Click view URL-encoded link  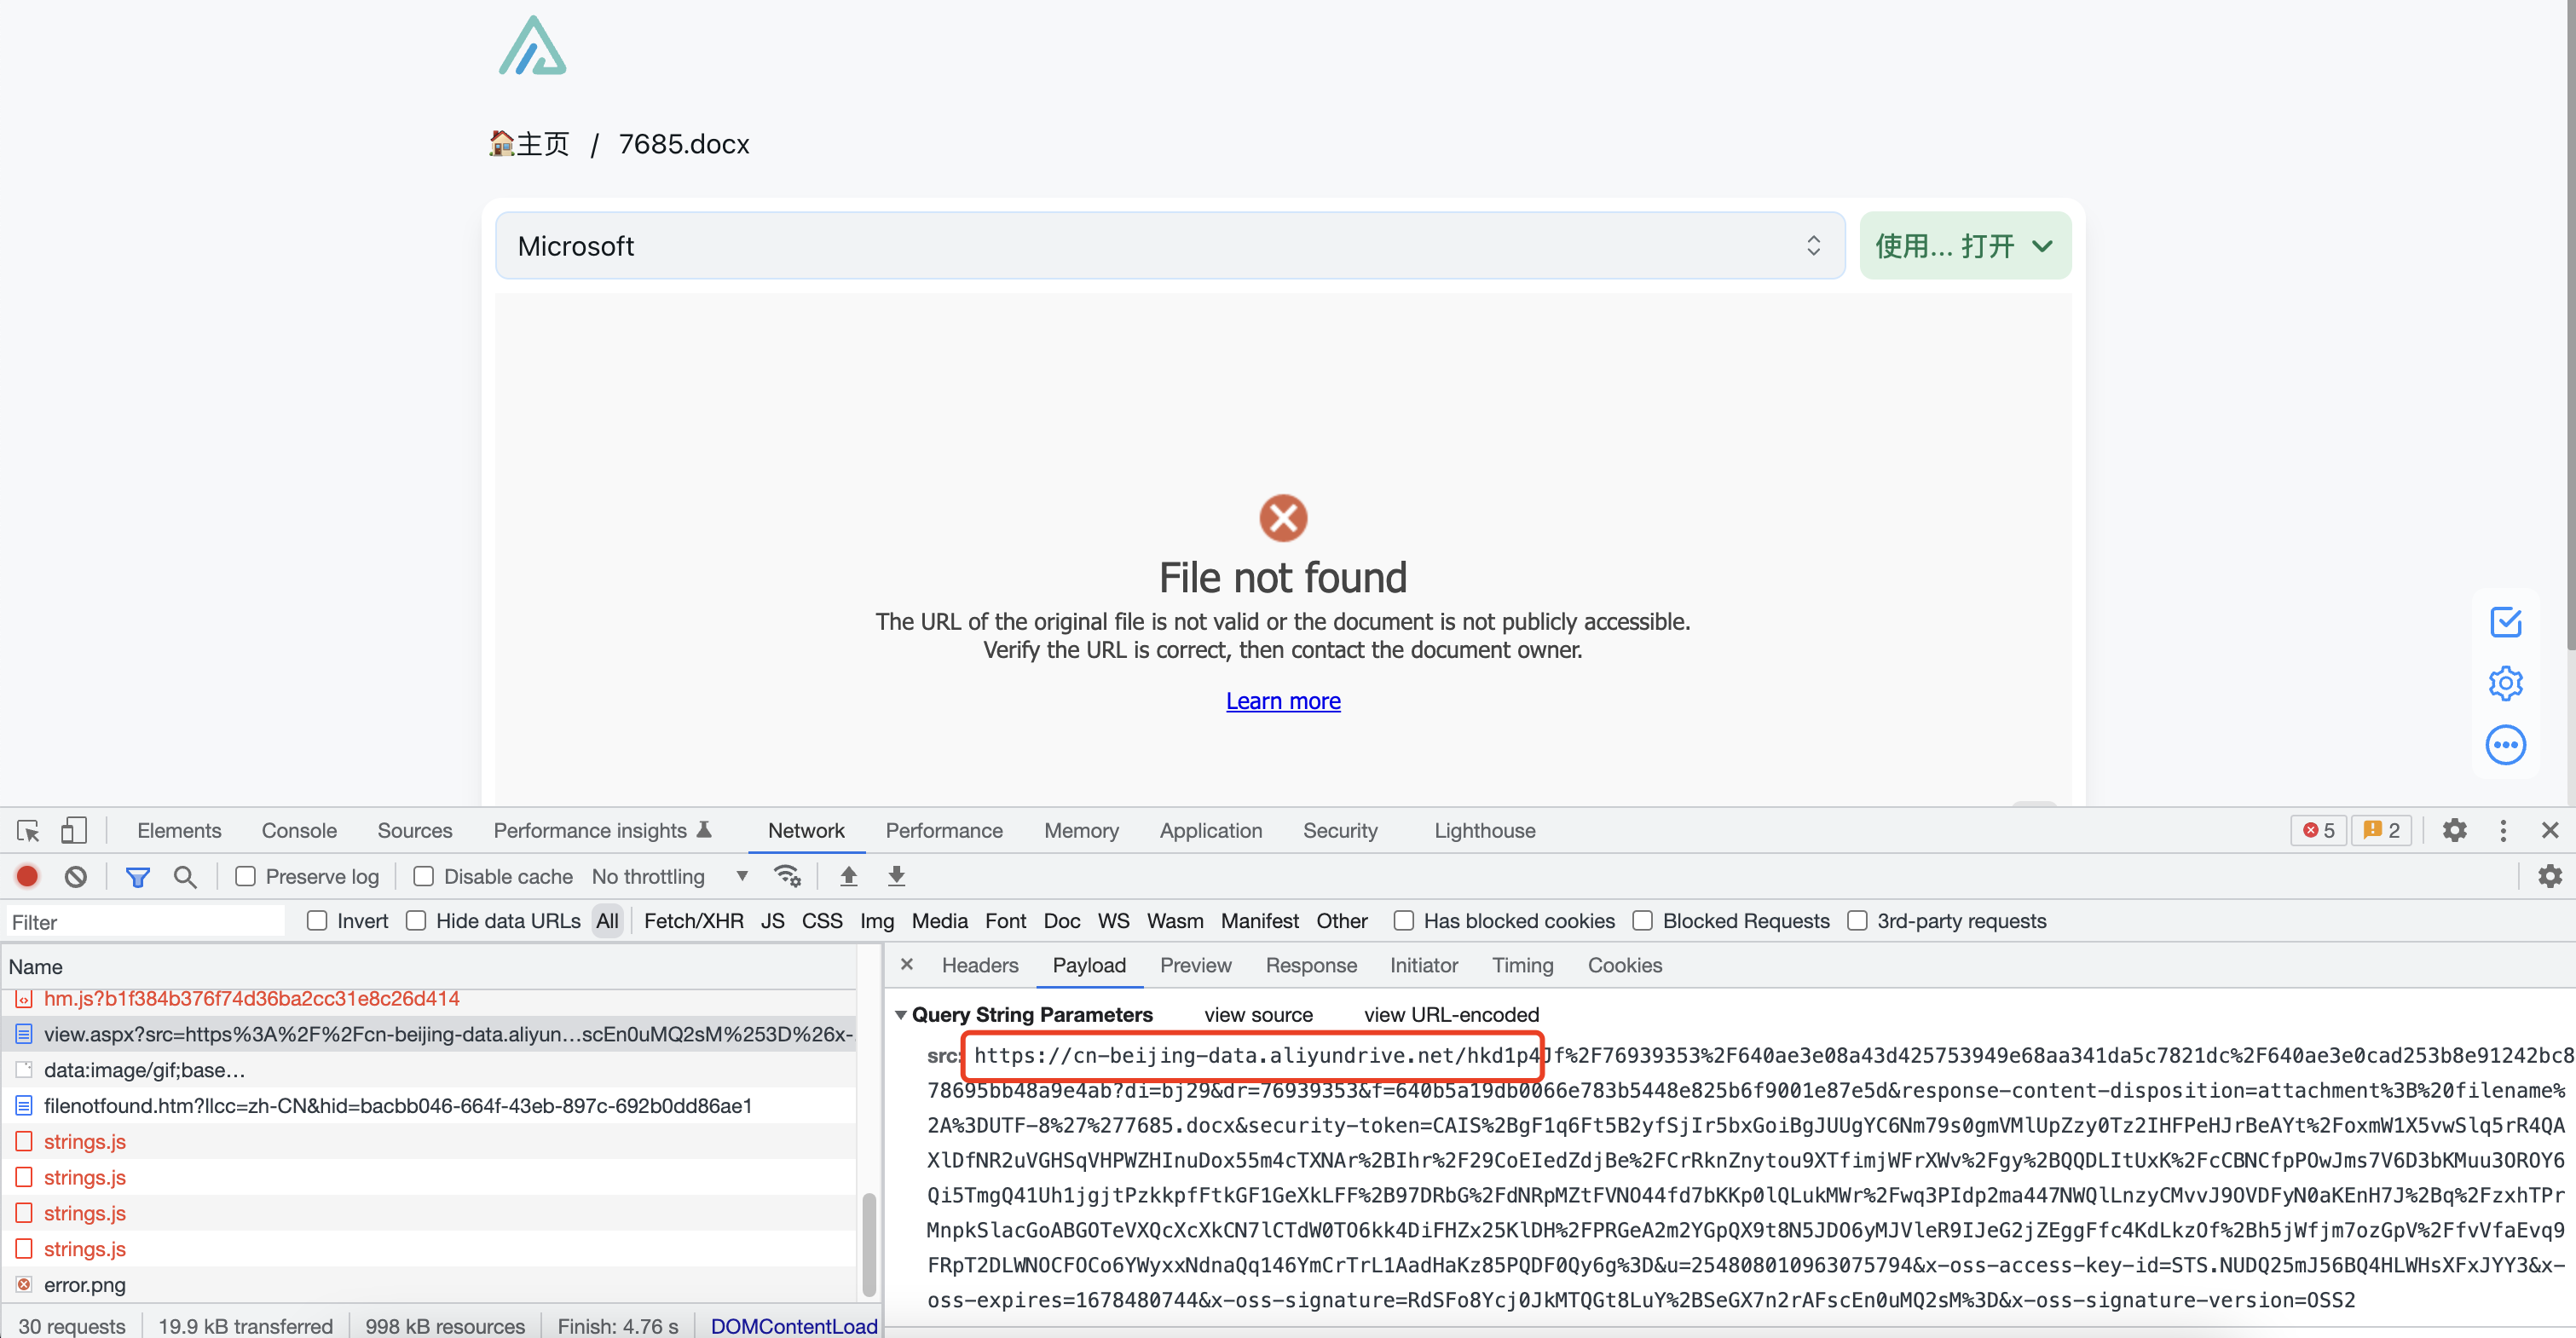coord(1451,1014)
